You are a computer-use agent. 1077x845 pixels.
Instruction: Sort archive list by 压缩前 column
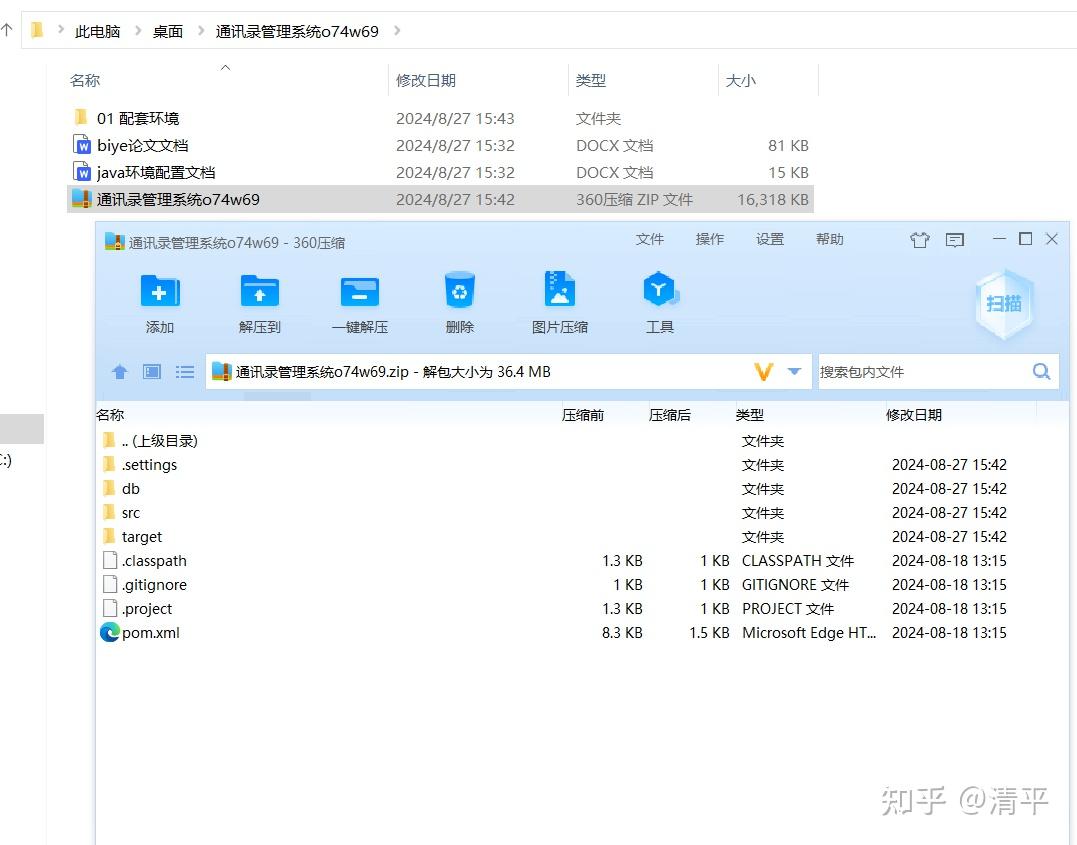tap(582, 415)
